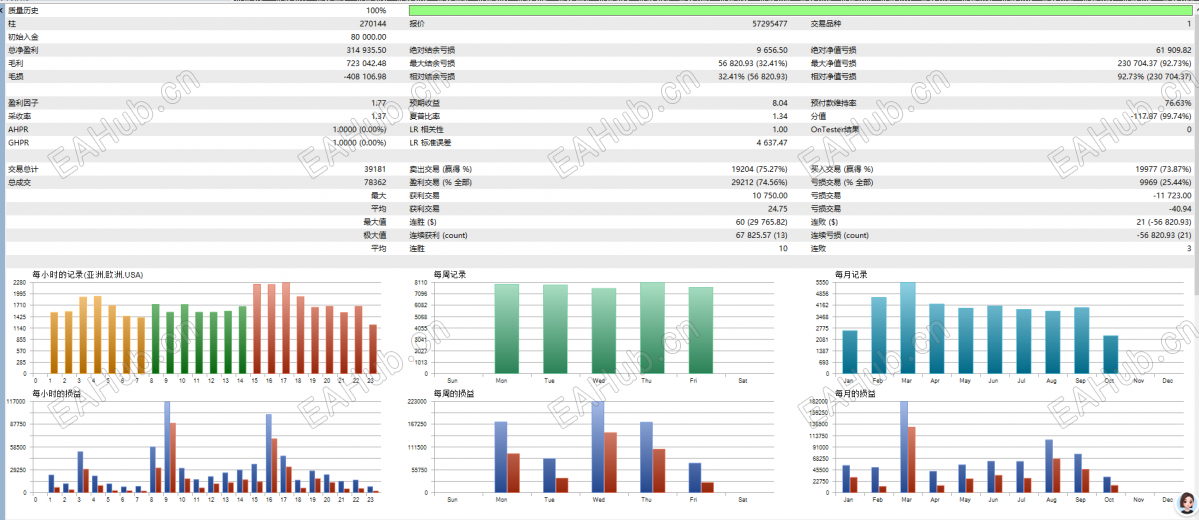Image resolution: width=1199 pixels, height=520 pixels.
Task: Select the 毛利 value 723 042.48
Action: 366,63
